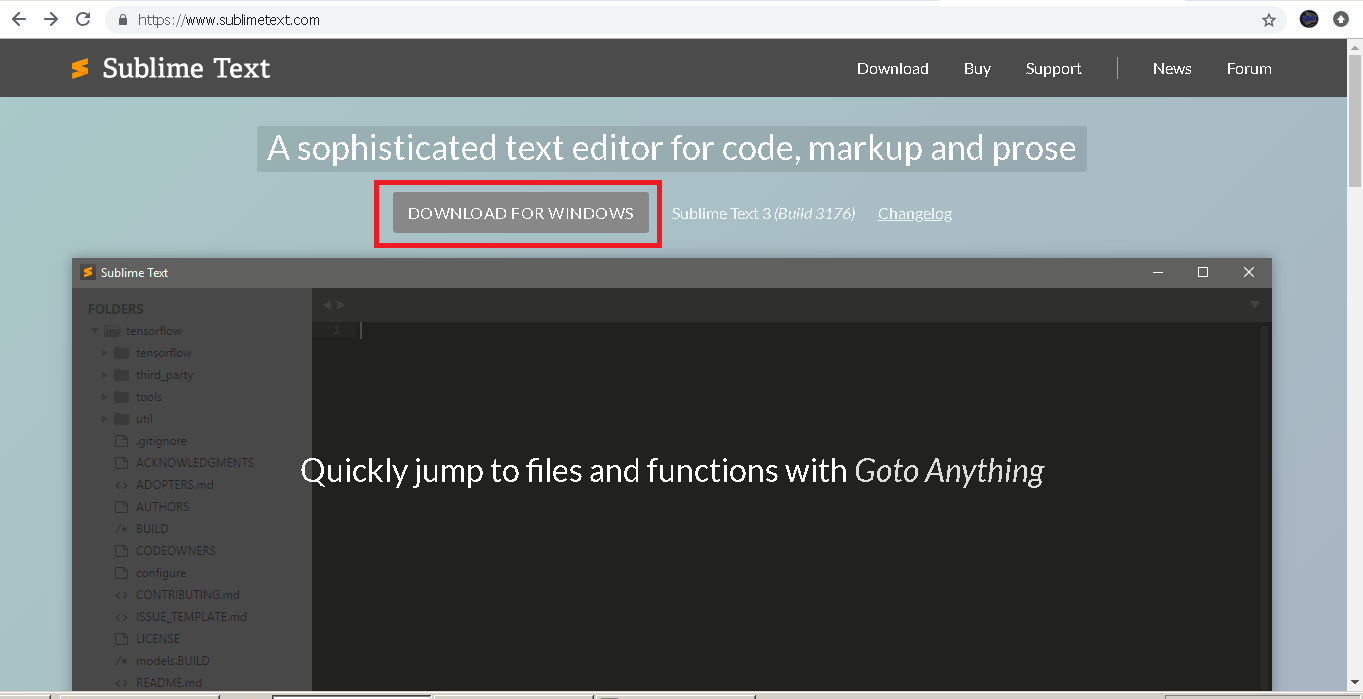Viewport: 1363px width, 699px height.
Task: Open the Support menu item
Action: (1053, 68)
